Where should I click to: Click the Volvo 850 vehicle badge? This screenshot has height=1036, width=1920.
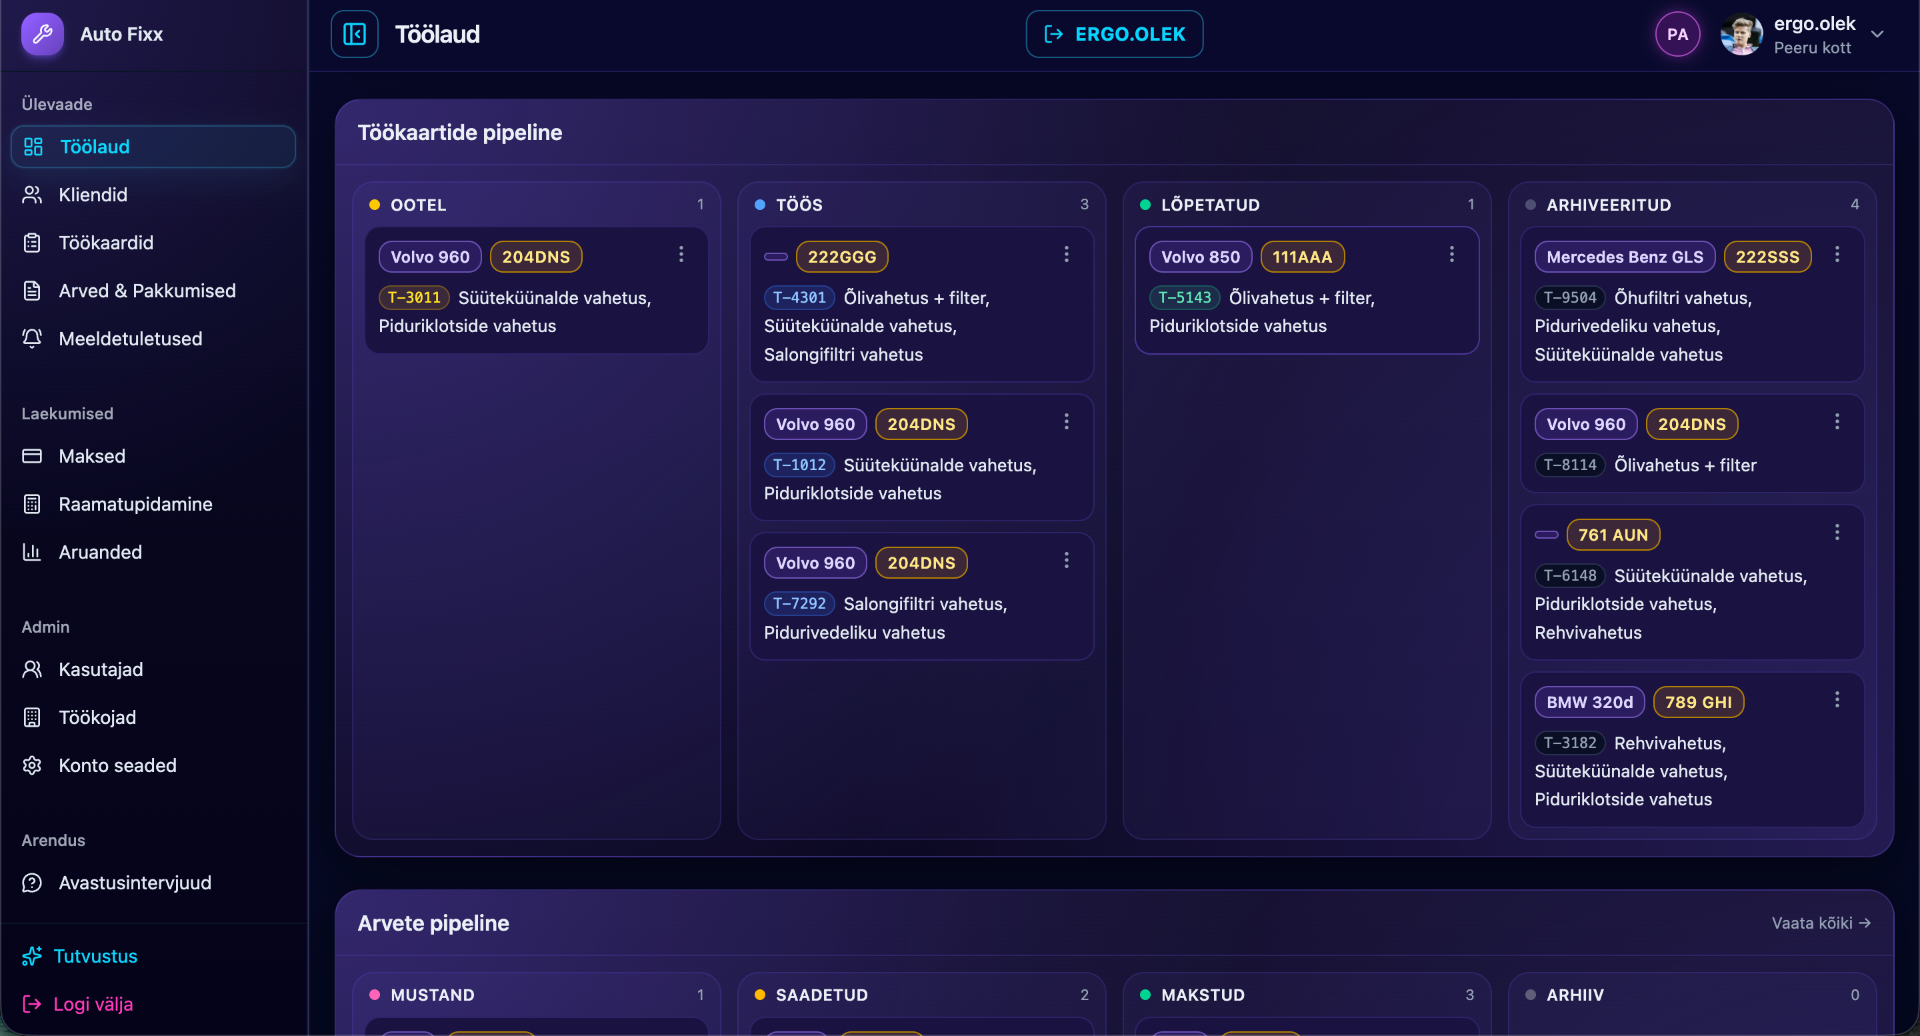click(1200, 257)
